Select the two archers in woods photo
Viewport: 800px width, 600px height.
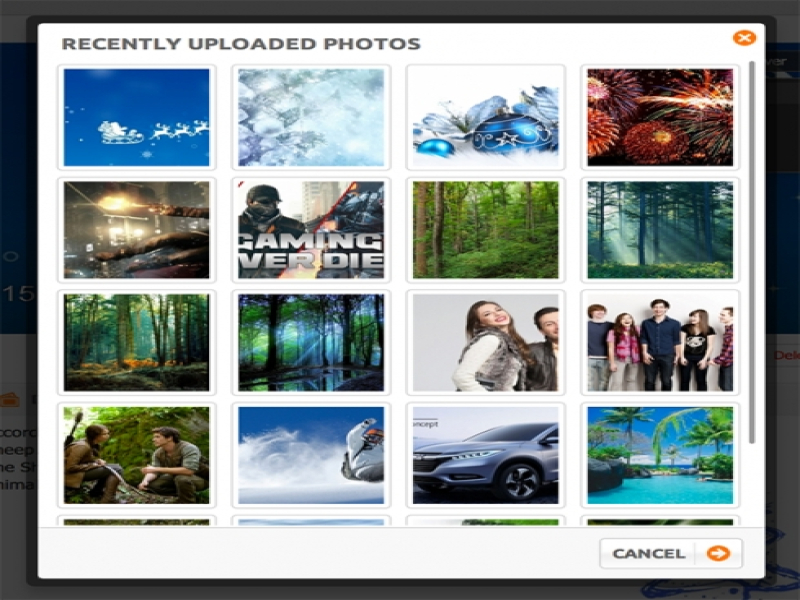coord(137,455)
